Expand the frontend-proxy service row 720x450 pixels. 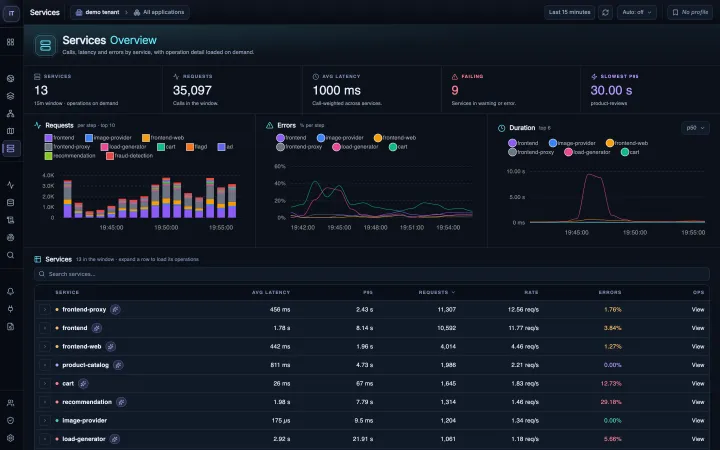[x=45, y=309]
